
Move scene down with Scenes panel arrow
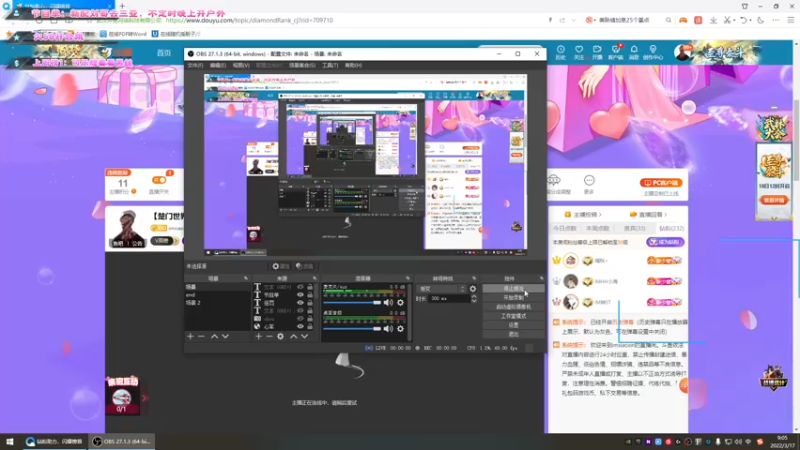pyautogui.click(x=225, y=337)
